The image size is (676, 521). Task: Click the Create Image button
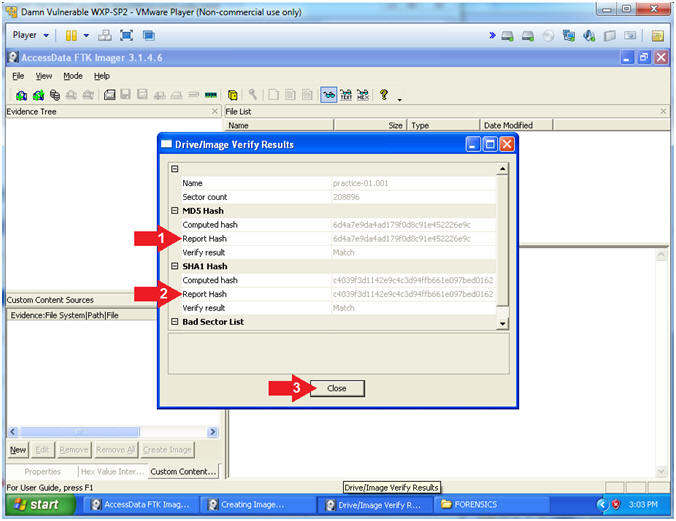pos(167,450)
